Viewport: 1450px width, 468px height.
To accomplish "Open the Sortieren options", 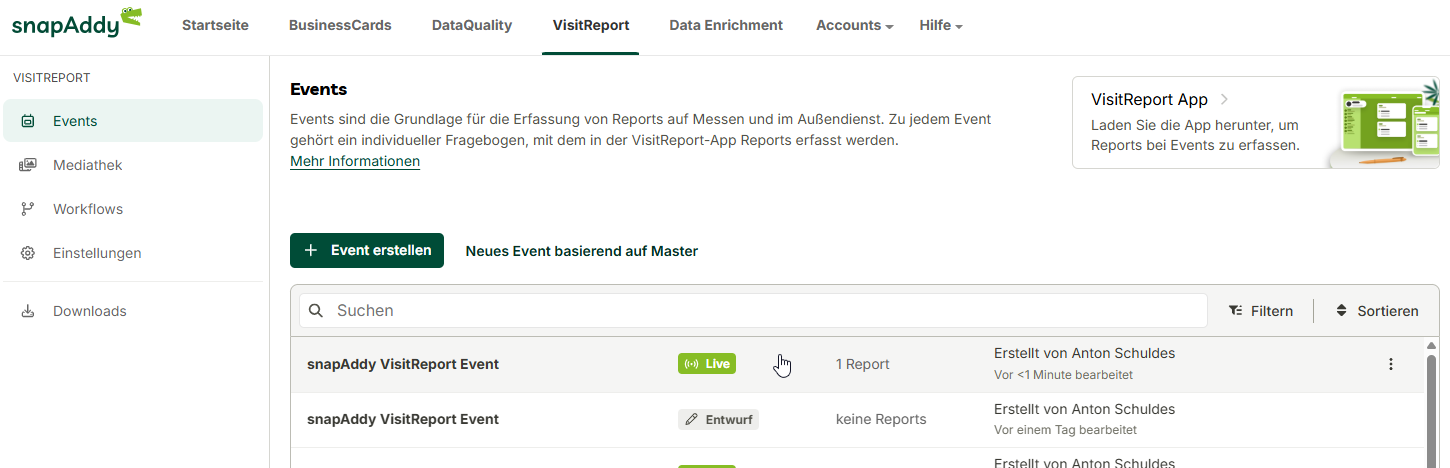I will click(x=1377, y=311).
